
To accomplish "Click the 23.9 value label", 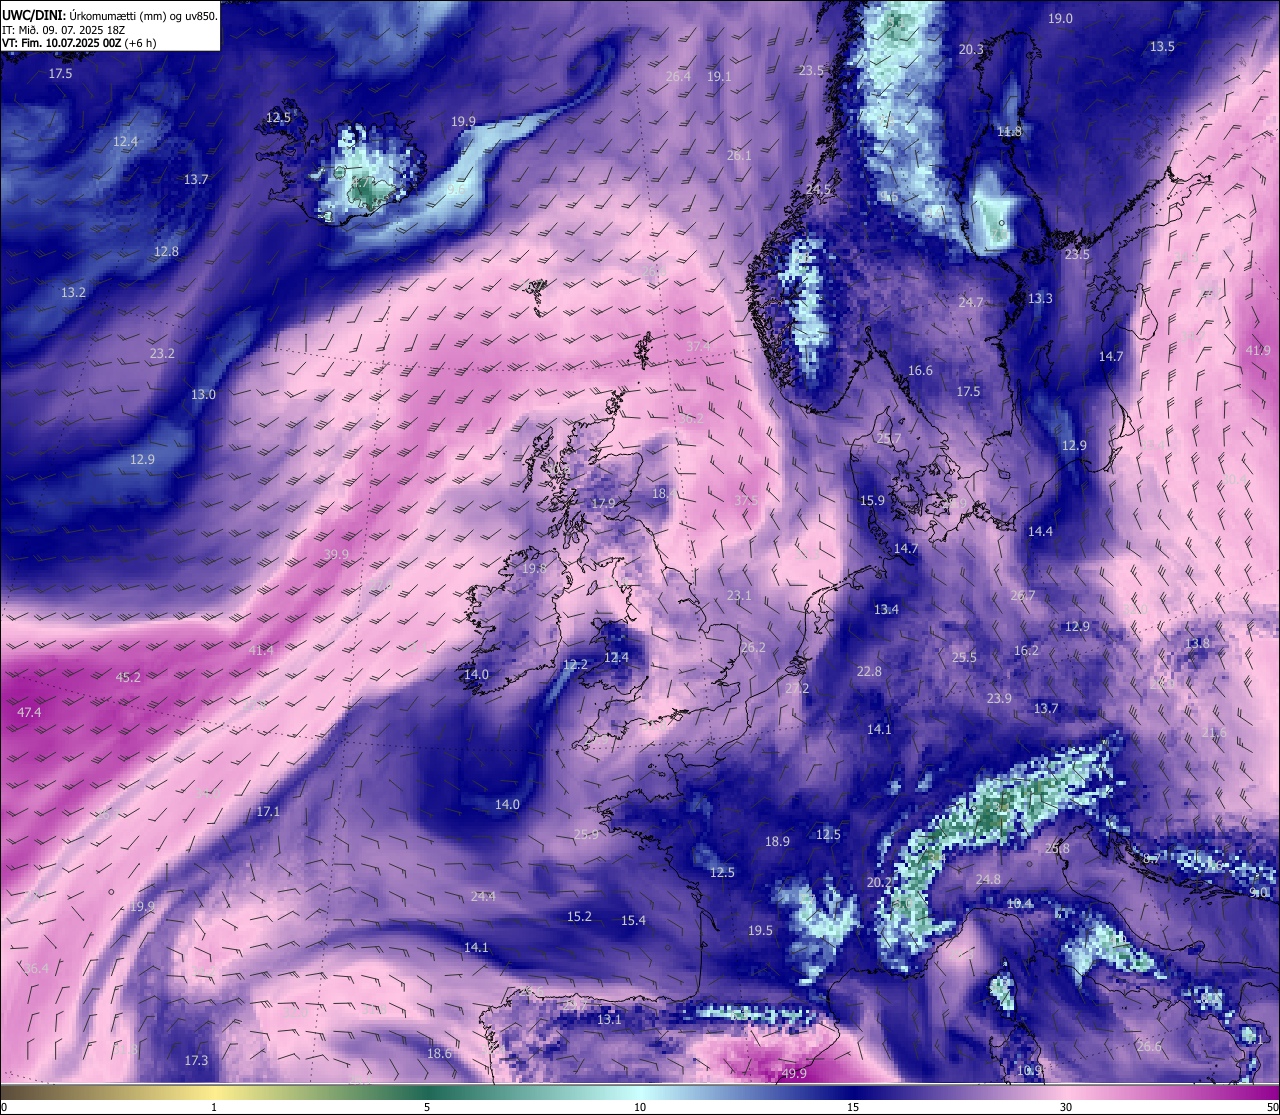I will [999, 698].
